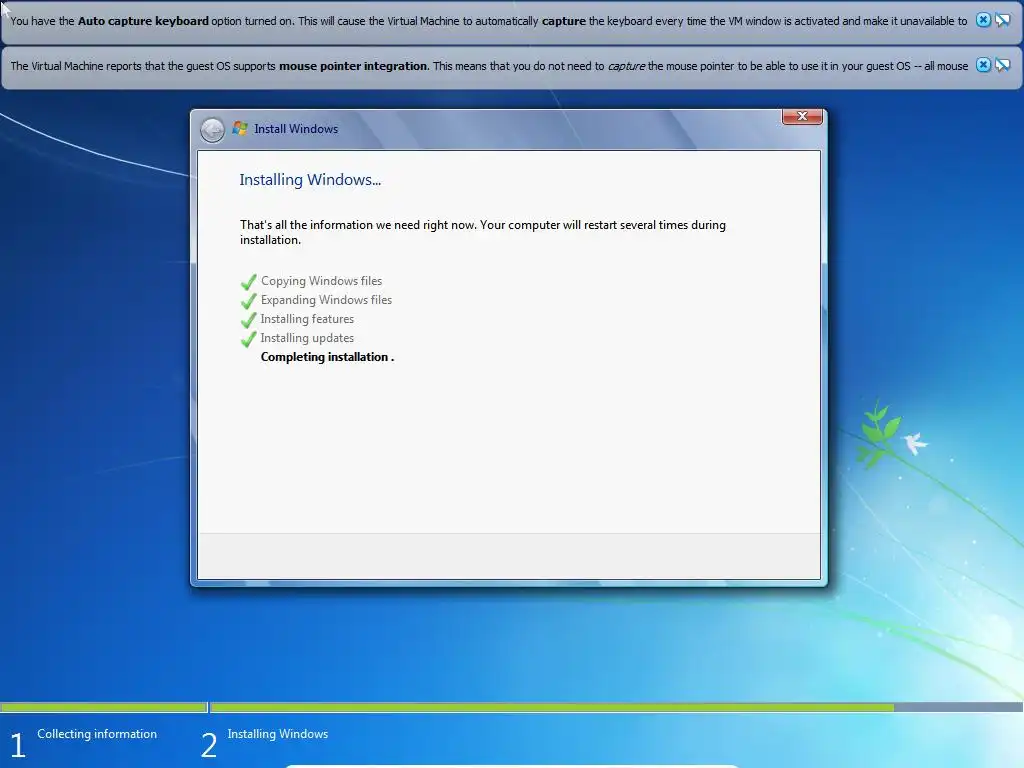The width and height of the screenshot is (1024, 768).
Task: Click the mouse pointer integration message text
Action: [x=489, y=66]
